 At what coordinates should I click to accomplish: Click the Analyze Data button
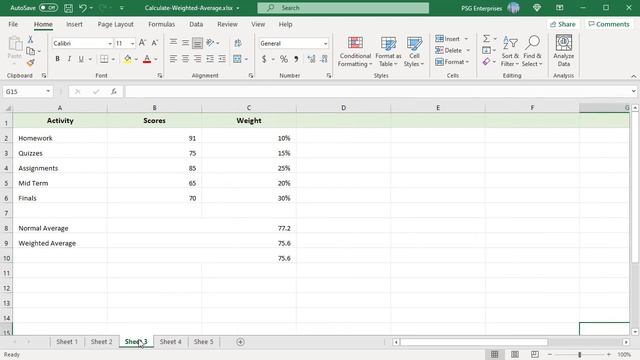point(564,52)
